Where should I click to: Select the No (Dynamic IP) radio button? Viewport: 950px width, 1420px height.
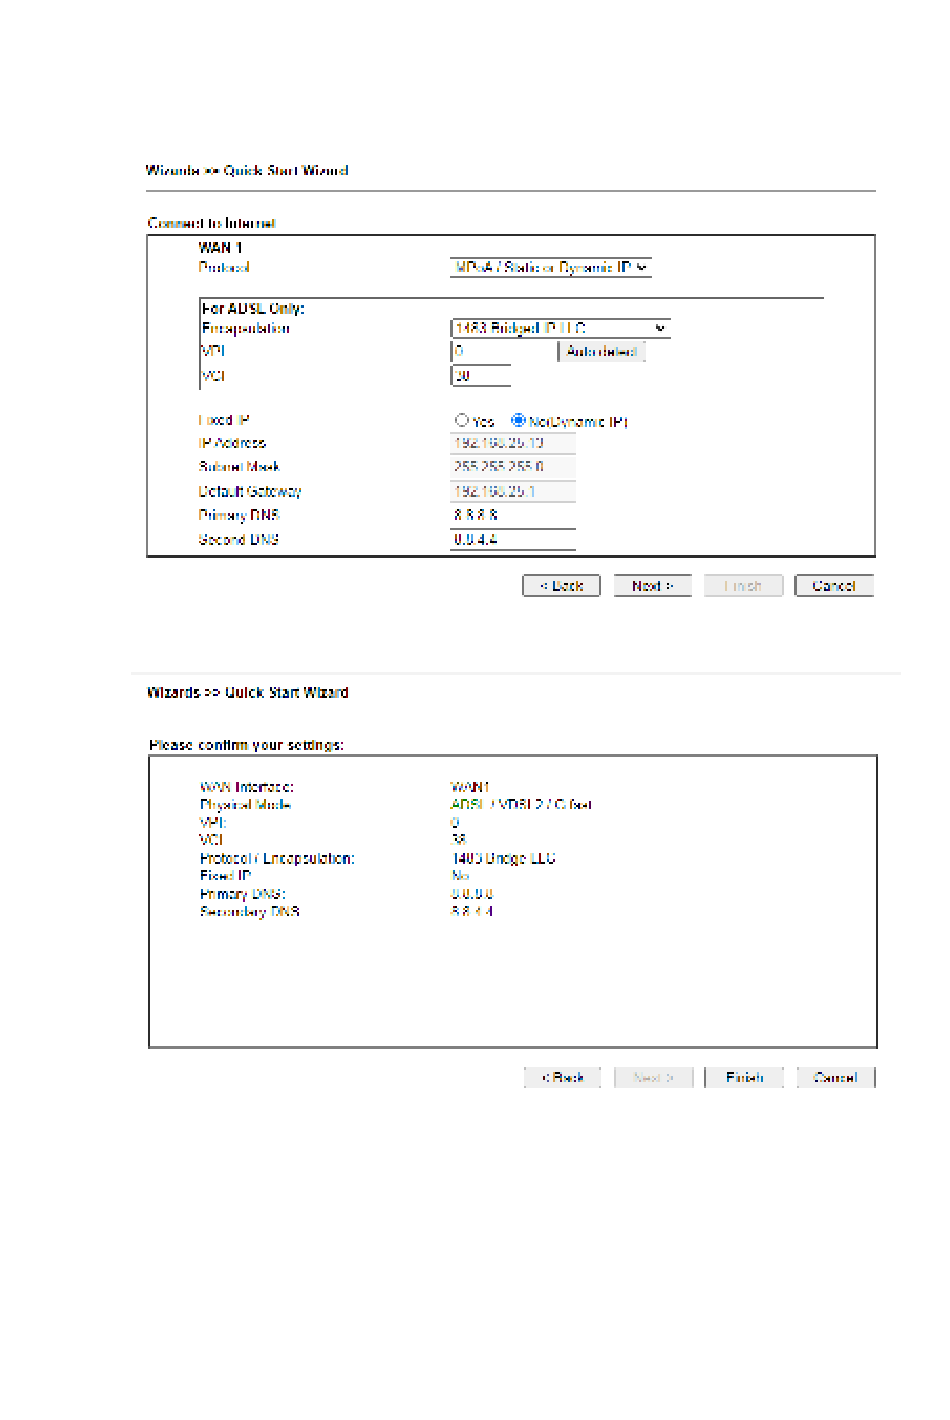click(518, 421)
